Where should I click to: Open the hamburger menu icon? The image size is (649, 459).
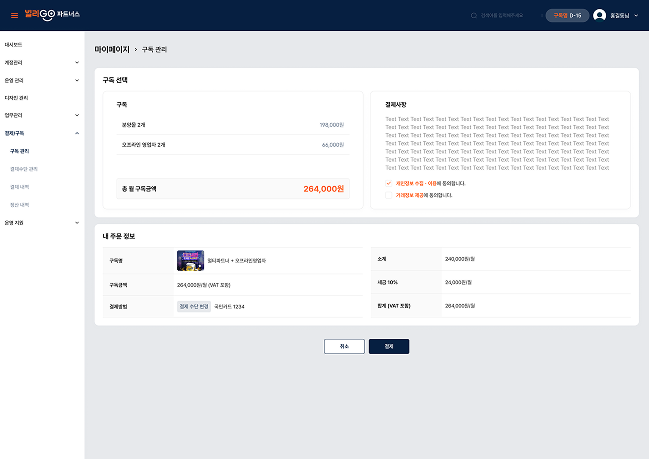(x=14, y=15)
